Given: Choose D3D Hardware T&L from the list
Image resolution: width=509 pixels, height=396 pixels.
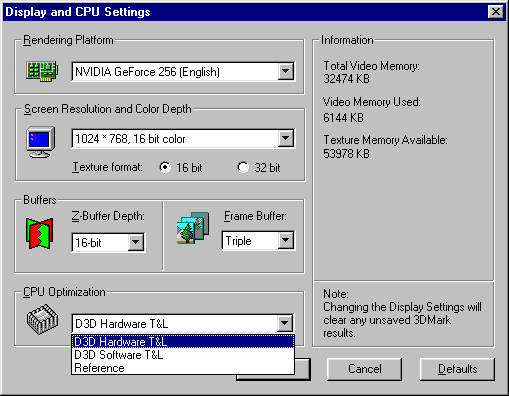Looking at the screenshot, I should tap(183, 342).
